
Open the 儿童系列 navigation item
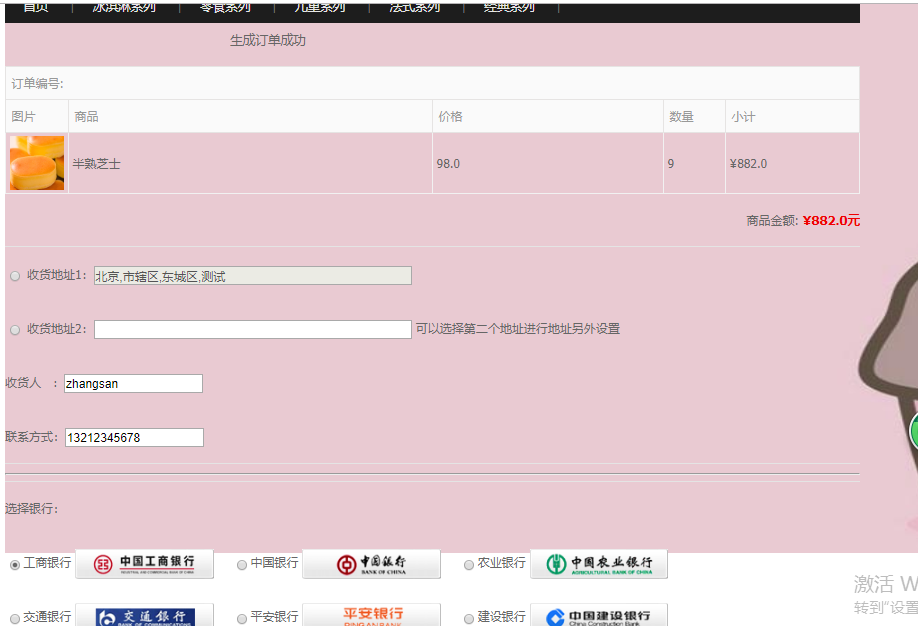click(320, 7)
